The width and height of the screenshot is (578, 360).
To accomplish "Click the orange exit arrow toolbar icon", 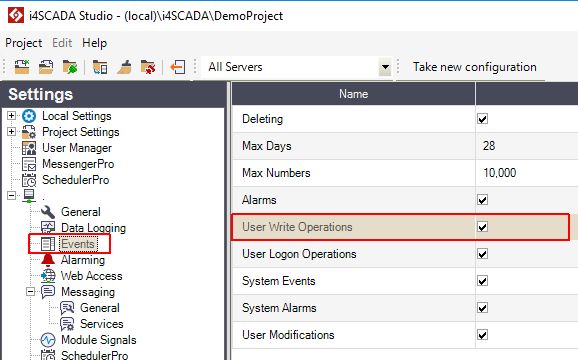I will point(178,67).
